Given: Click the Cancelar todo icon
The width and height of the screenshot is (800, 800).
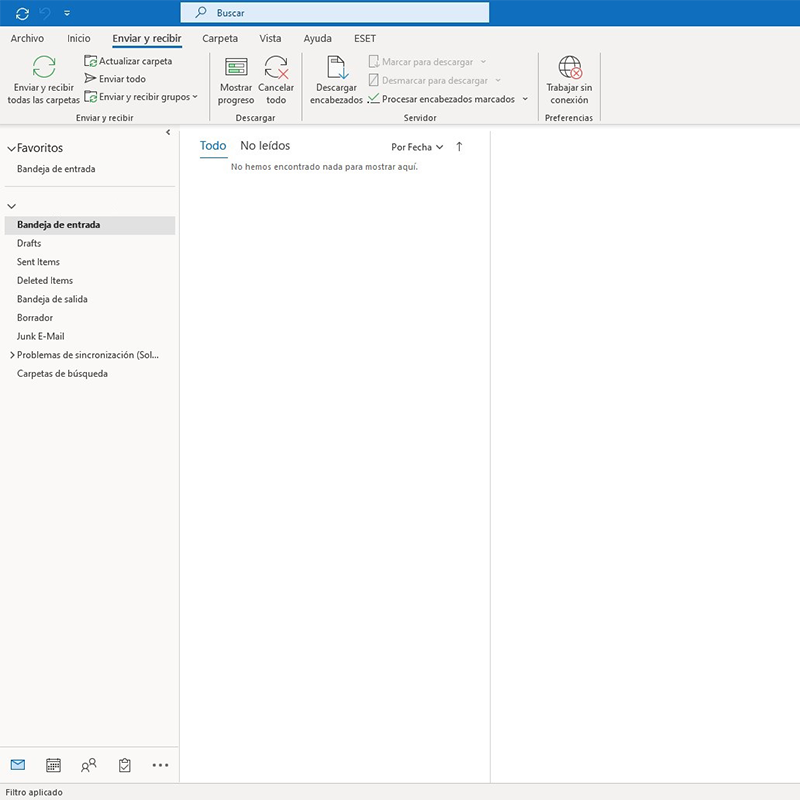Looking at the screenshot, I should [276, 68].
